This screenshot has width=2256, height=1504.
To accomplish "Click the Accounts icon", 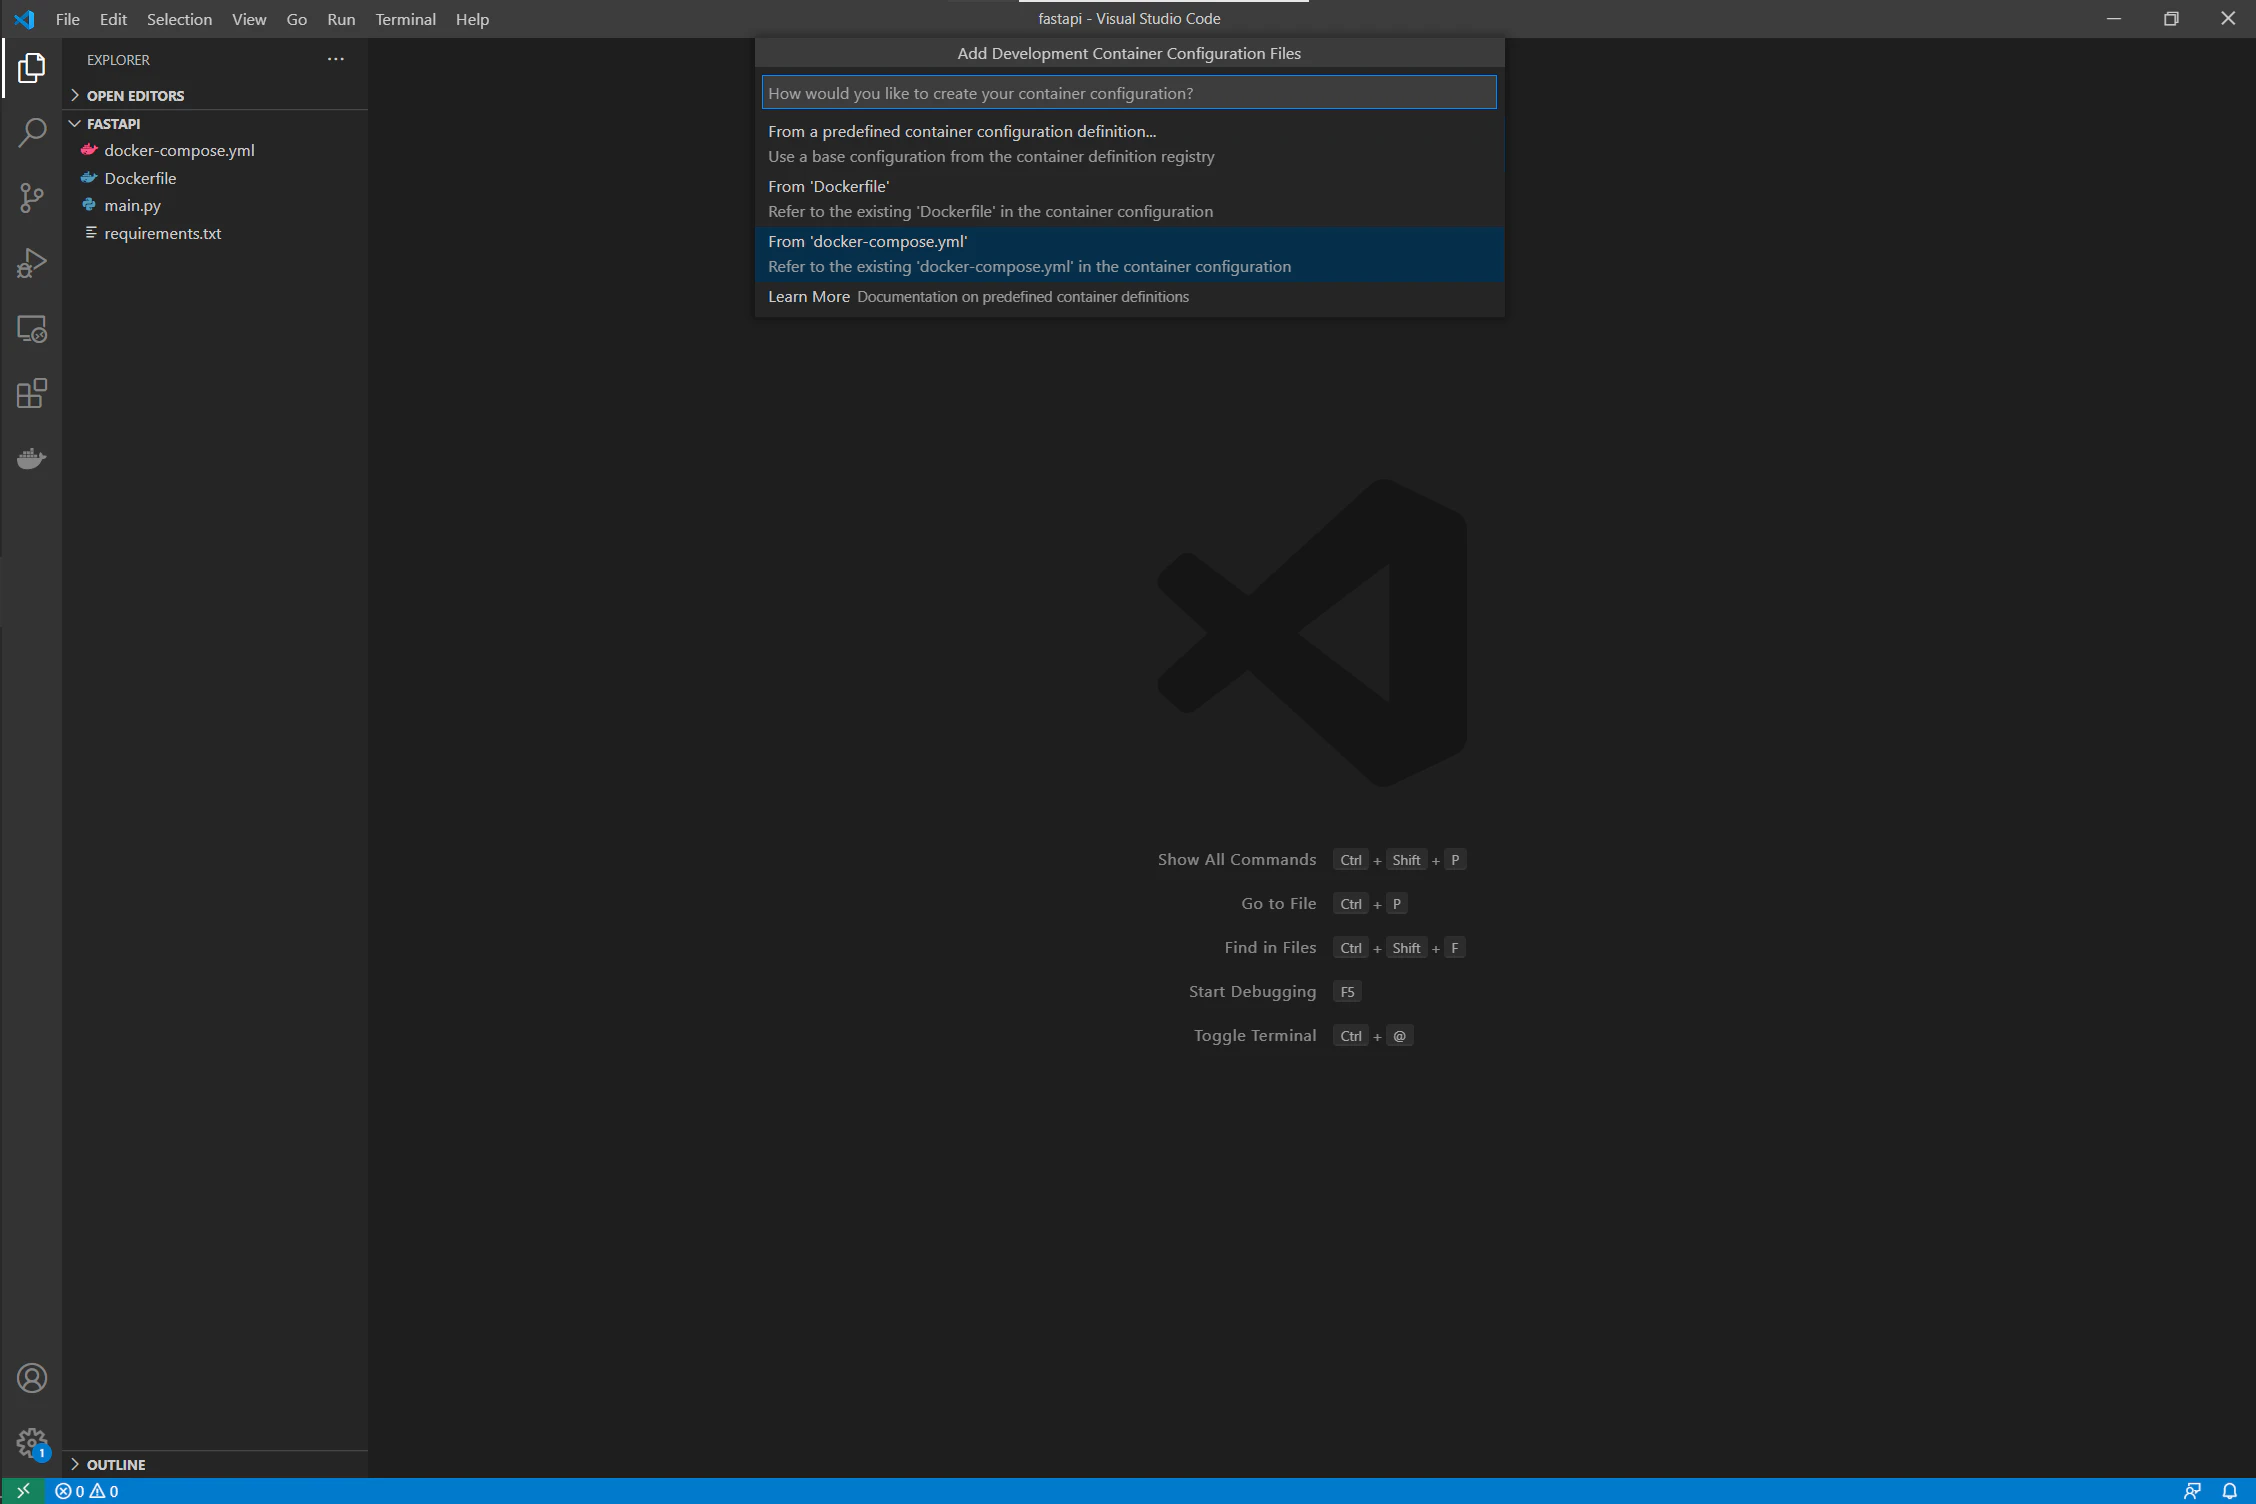I will tap(32, 1378).
